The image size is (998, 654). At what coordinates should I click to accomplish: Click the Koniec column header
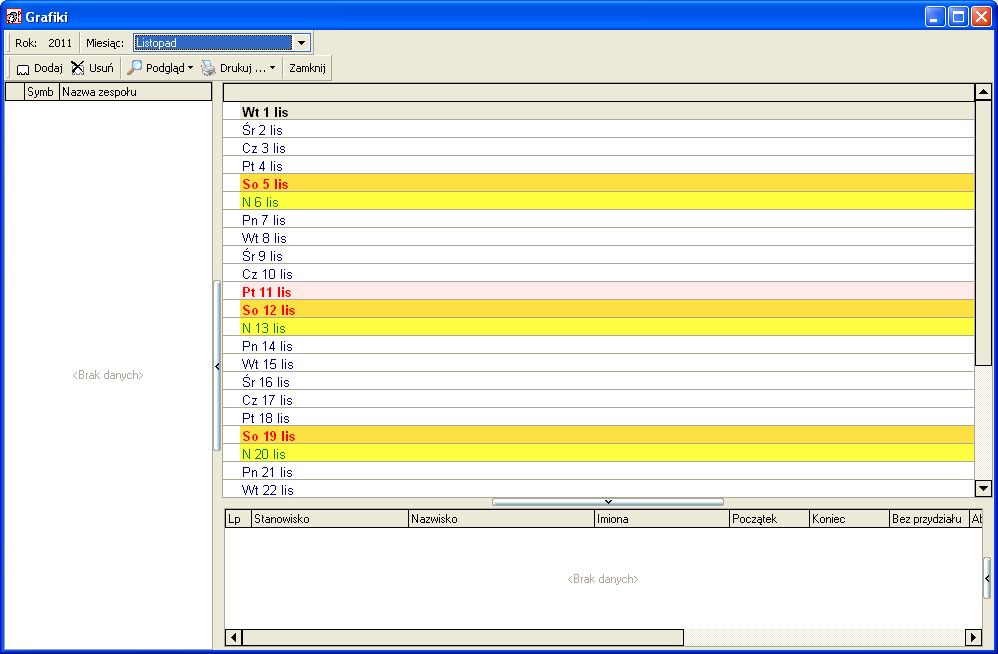pyautogui.click(x=849, y=518)
